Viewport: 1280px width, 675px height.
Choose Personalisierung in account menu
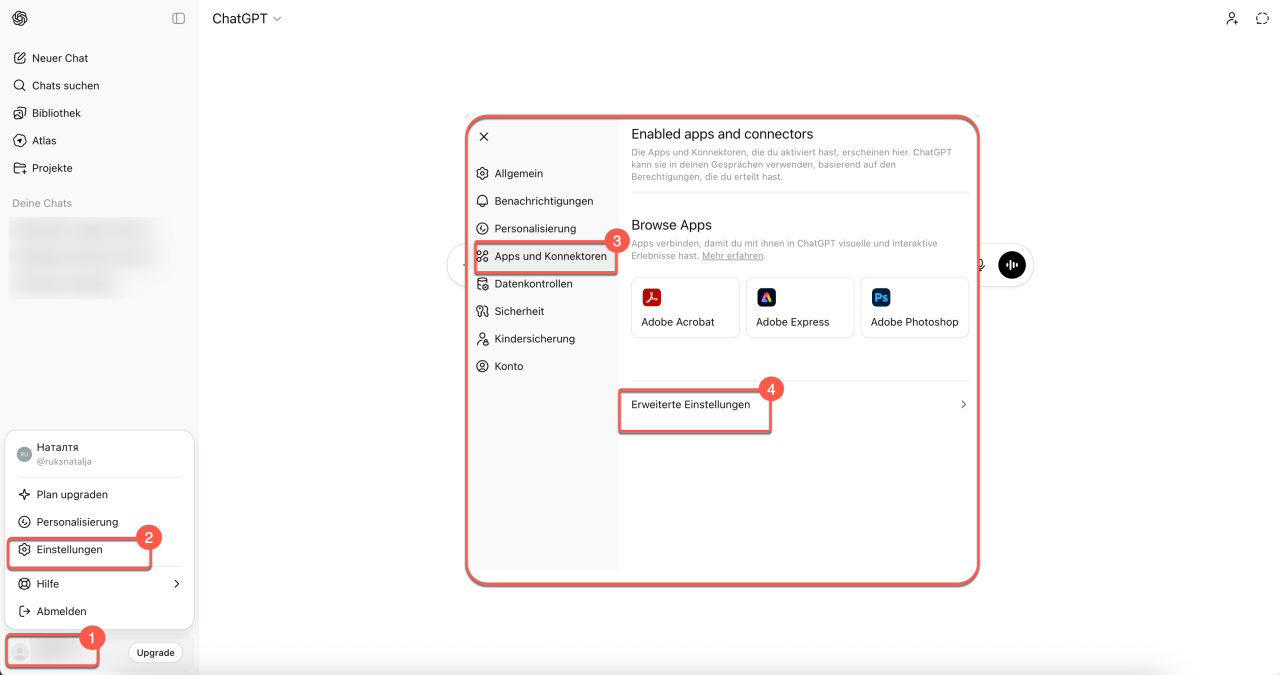[x=99, y=522]
